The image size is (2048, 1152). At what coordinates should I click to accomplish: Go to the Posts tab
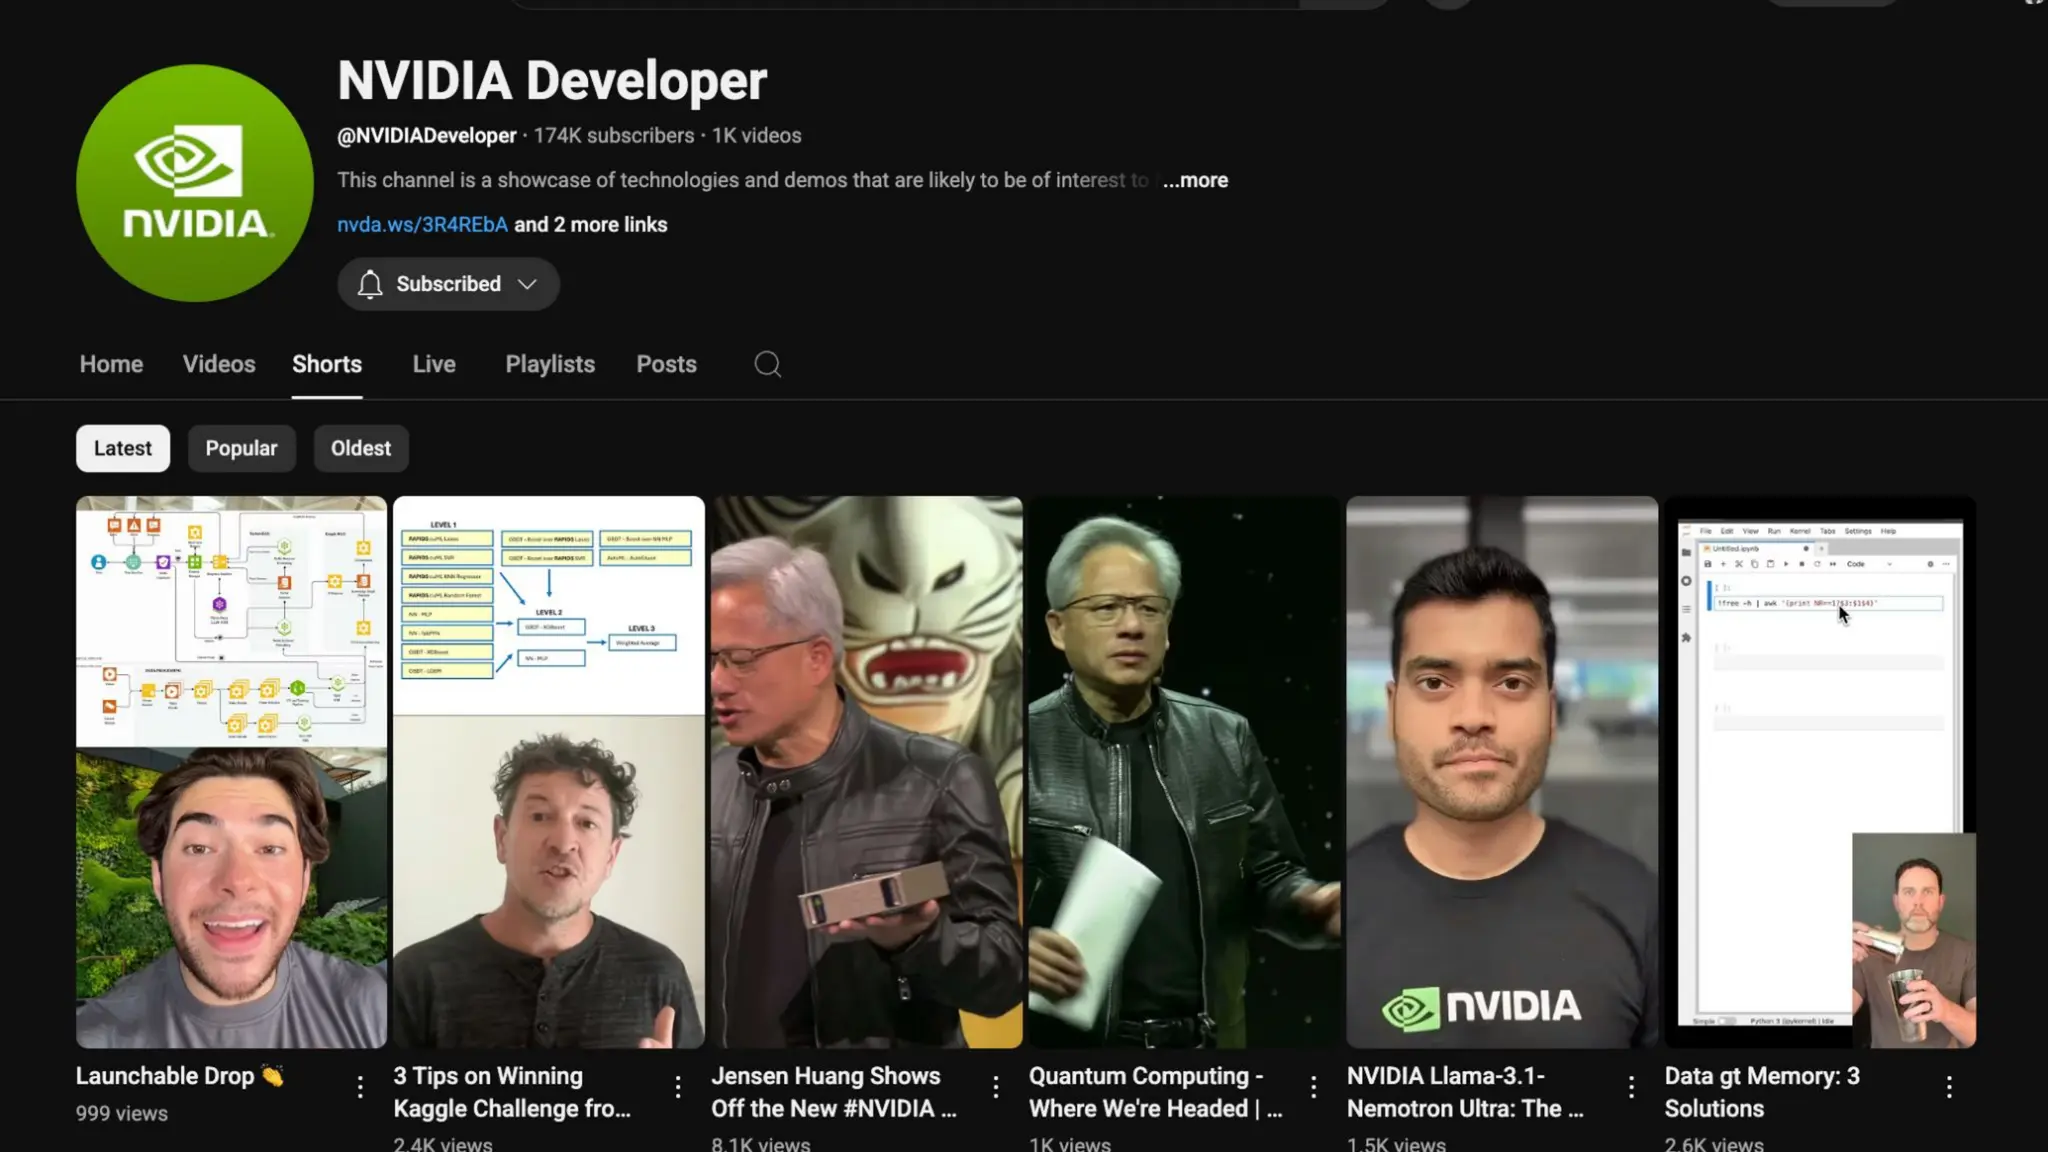666,364
